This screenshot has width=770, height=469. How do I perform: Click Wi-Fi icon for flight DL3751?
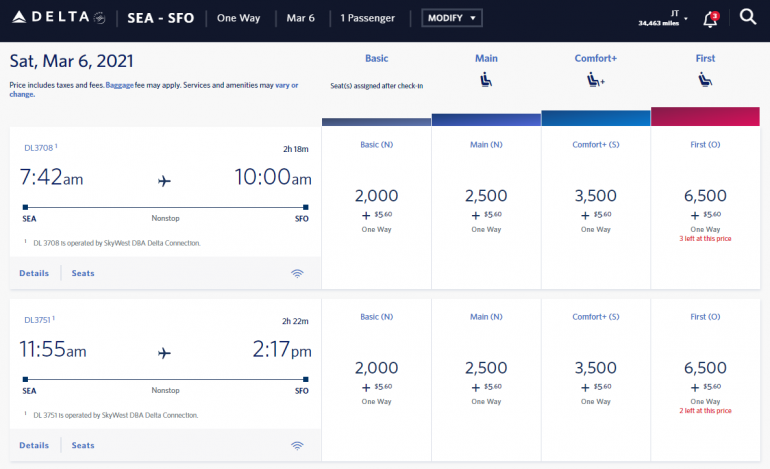[297, 445]
